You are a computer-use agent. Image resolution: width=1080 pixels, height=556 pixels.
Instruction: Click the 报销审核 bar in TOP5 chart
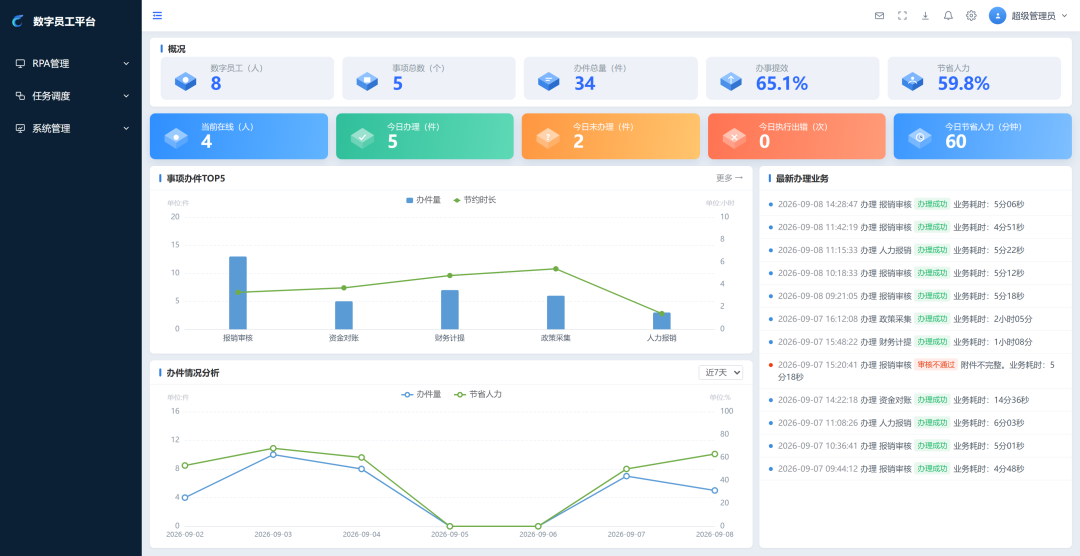(x=238, y=293)
